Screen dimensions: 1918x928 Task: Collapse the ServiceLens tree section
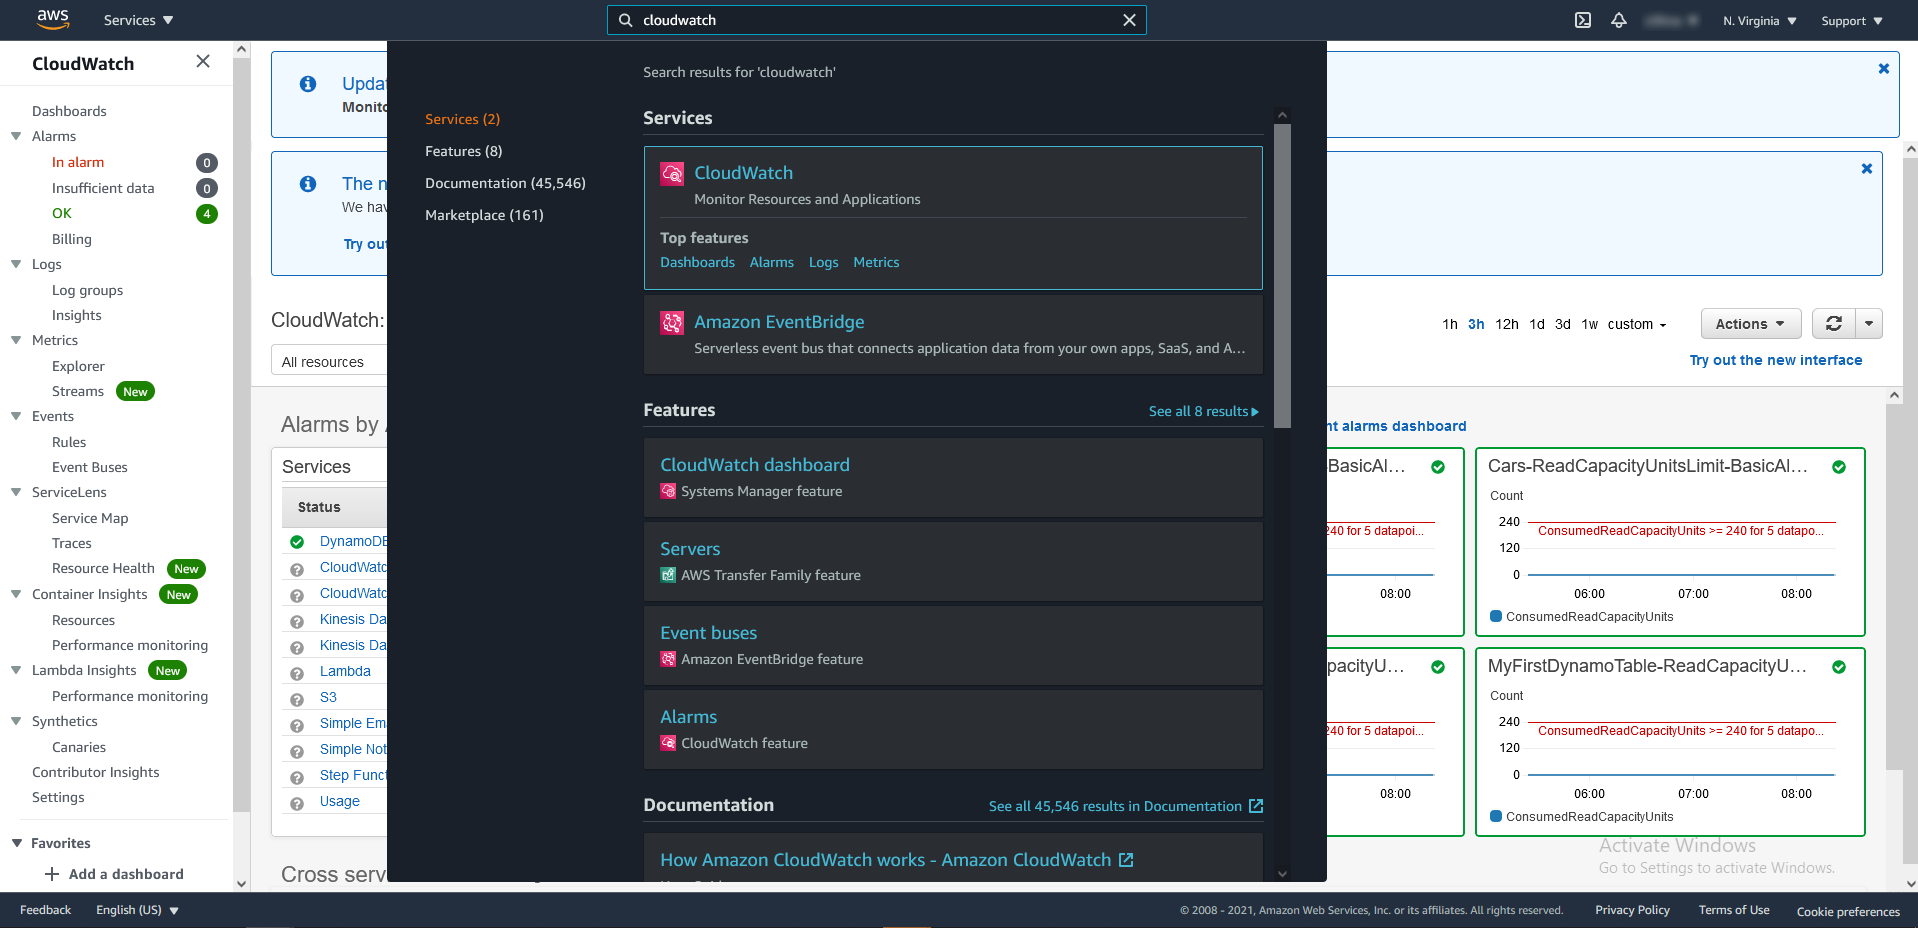tap(16, 492)
